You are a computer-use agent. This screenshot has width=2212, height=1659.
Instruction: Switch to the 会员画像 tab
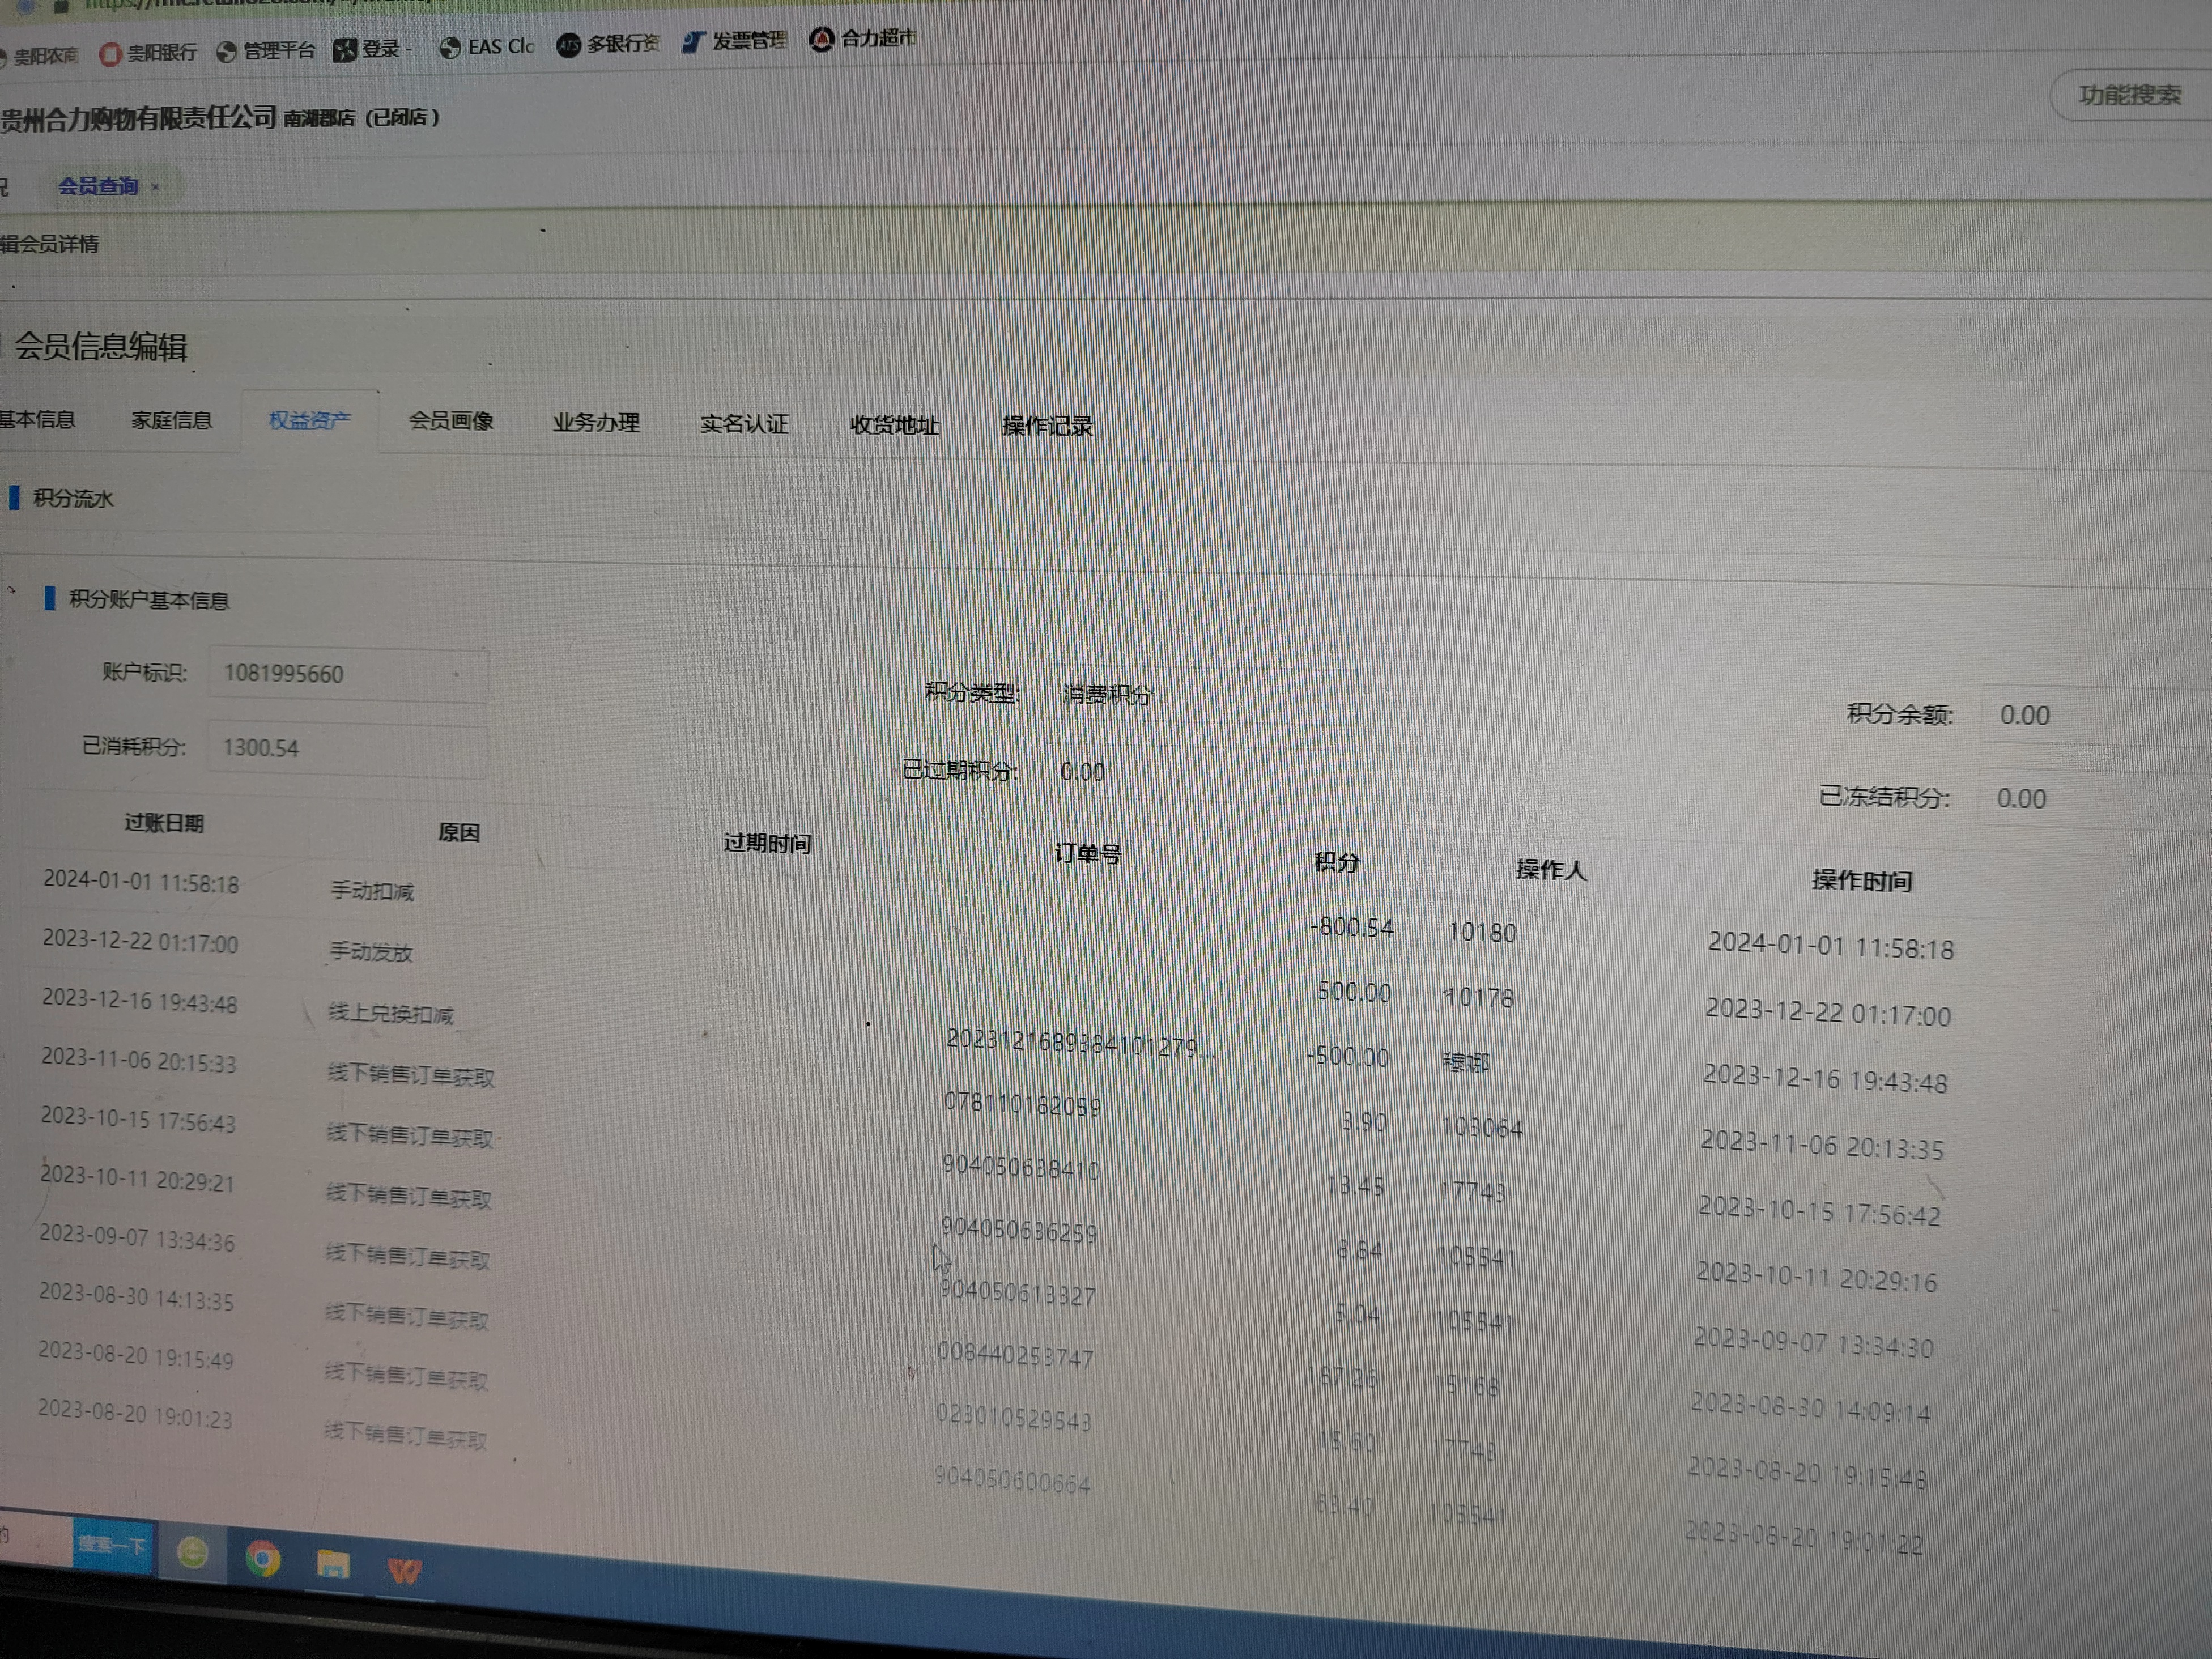tap(451, 421)
